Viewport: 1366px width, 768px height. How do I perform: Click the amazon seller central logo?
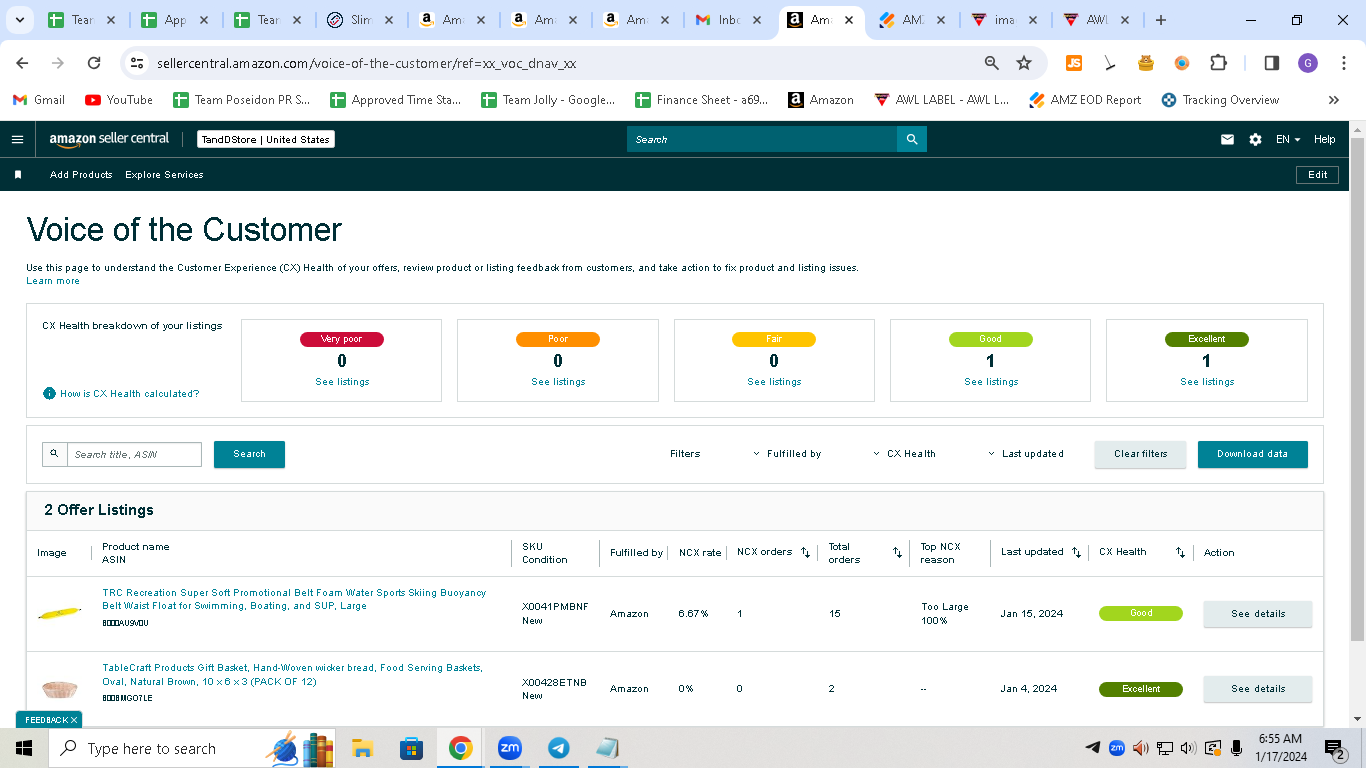[x=109, y=139]
